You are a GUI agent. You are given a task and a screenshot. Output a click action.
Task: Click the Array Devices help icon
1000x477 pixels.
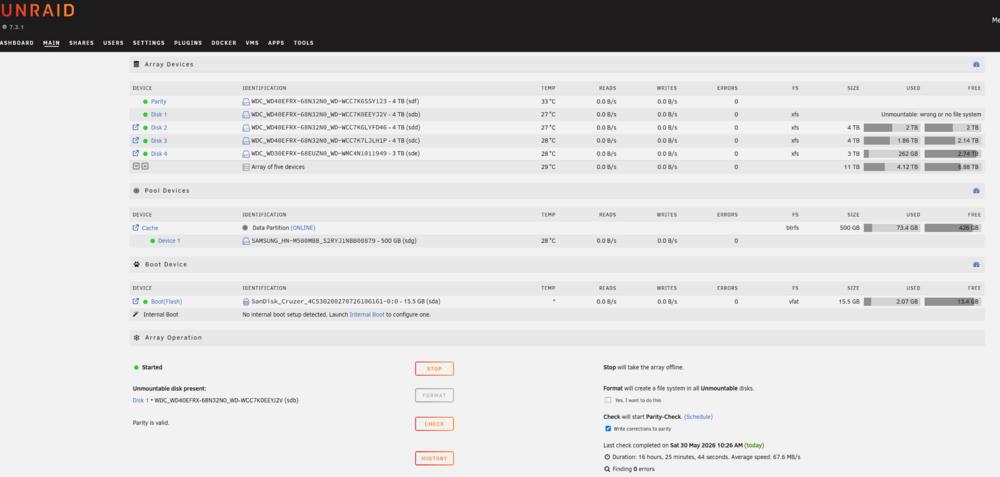coord(976,64)
